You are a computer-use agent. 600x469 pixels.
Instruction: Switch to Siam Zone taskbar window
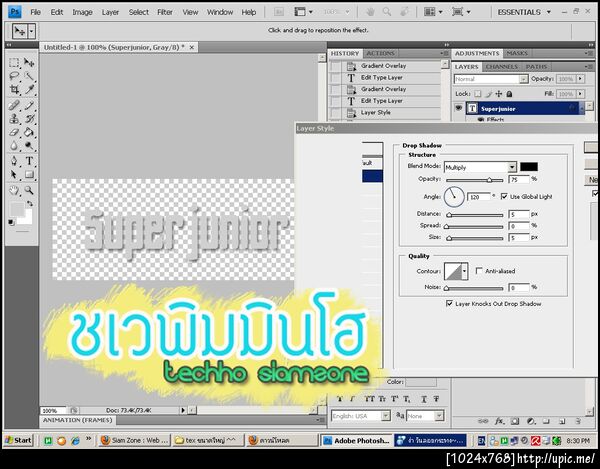134,440
